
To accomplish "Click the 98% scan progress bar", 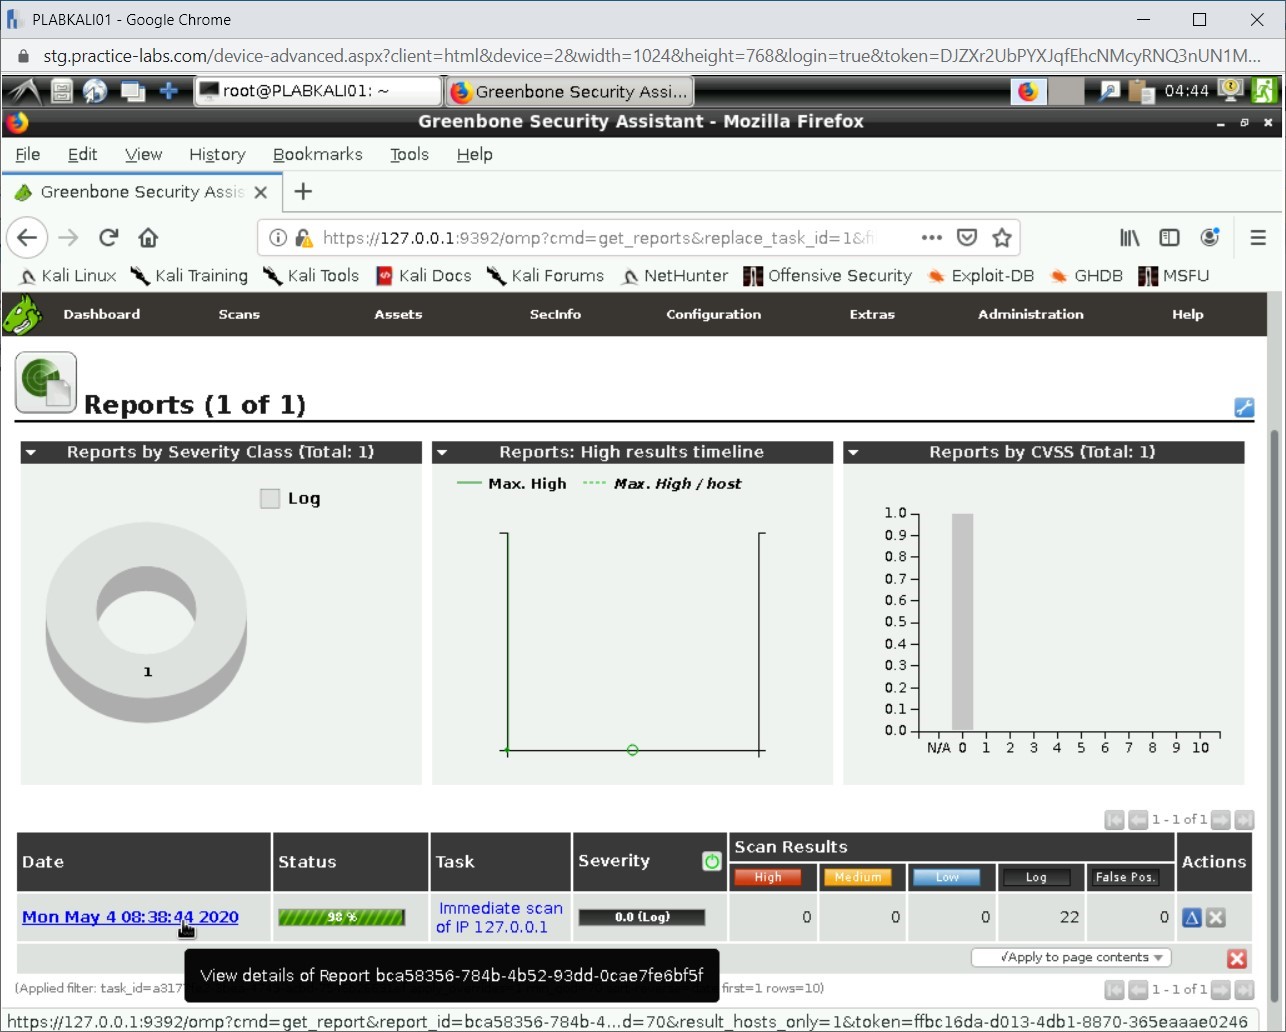I will click(x=342, y=917).
